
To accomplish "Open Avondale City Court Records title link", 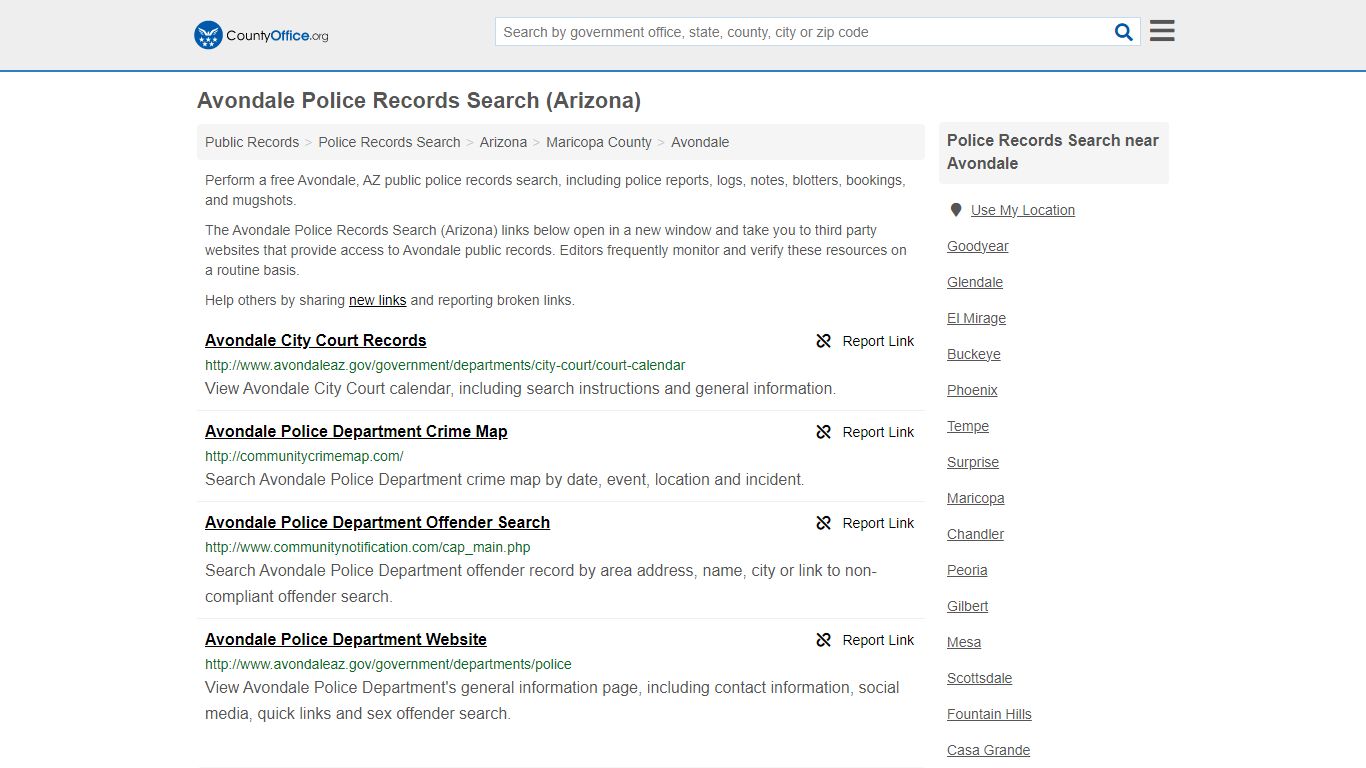I will tap(316, 340).
